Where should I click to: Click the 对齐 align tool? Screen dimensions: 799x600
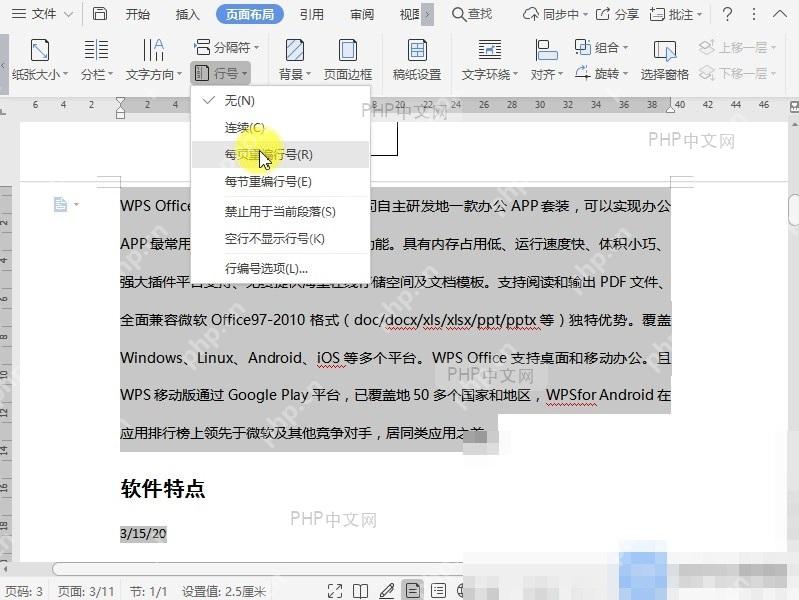pyautogui.click(x=546, y=59)
